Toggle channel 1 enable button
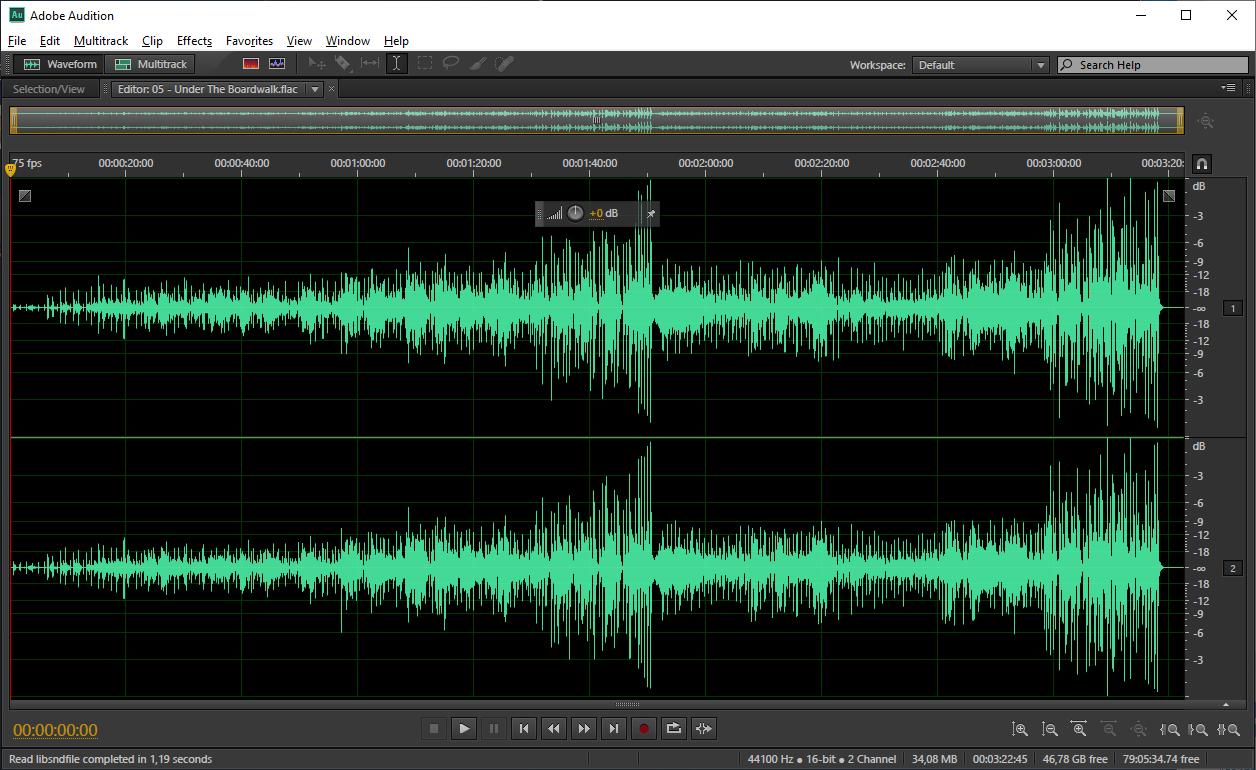Viewport: 1256px width, 770px height. coord(1232,309)
